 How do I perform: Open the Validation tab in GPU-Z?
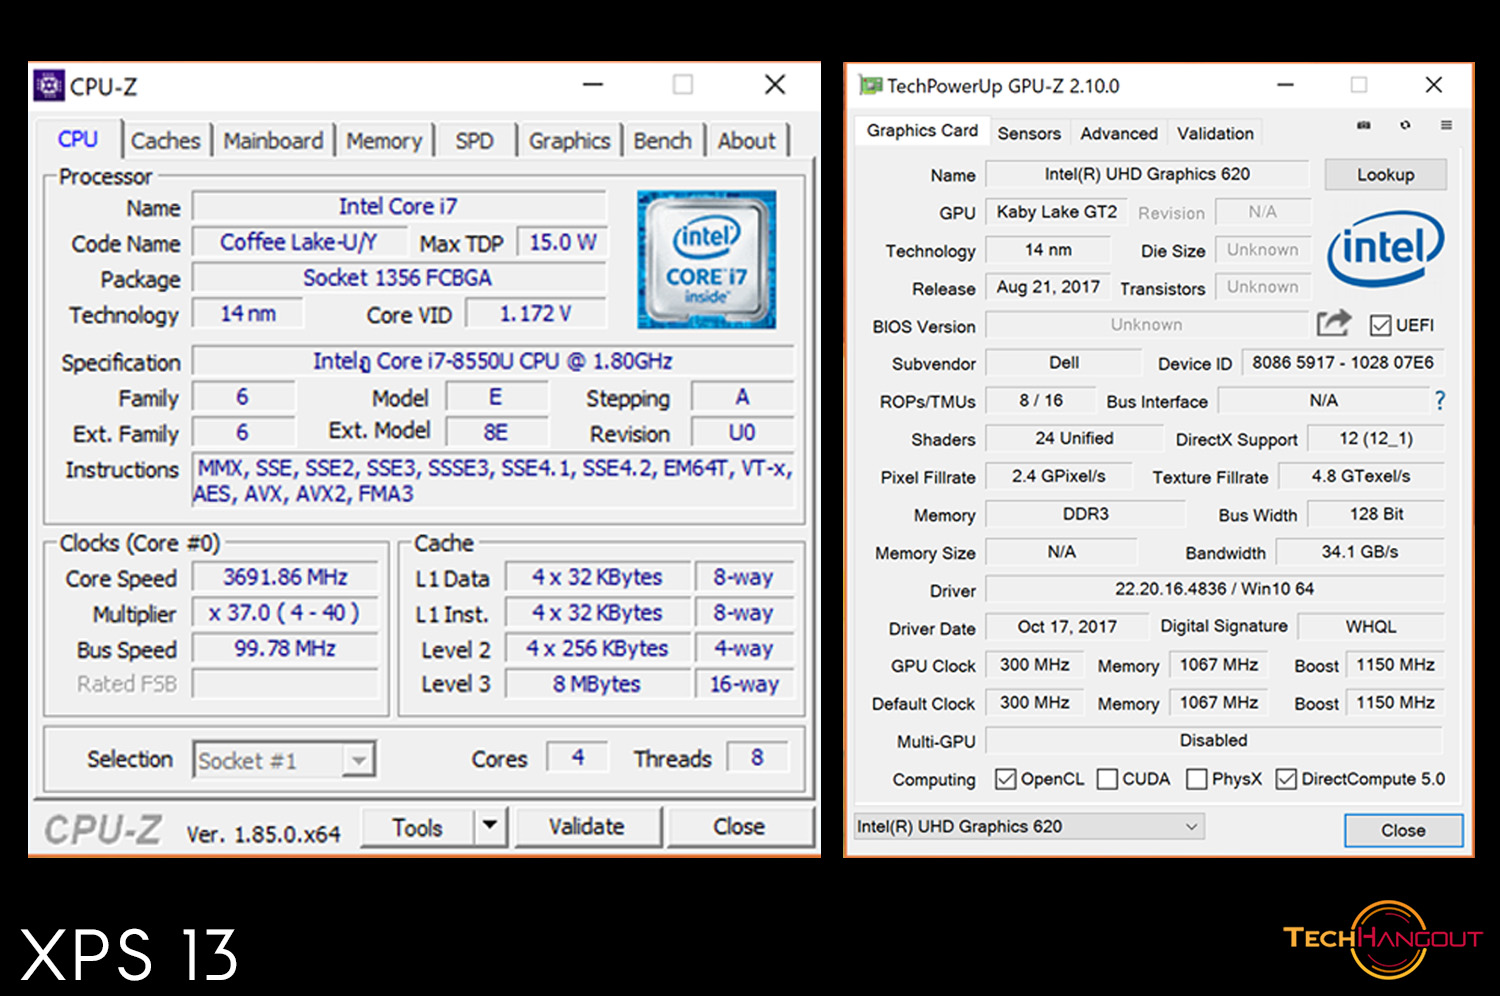(x=1215, y=133)
